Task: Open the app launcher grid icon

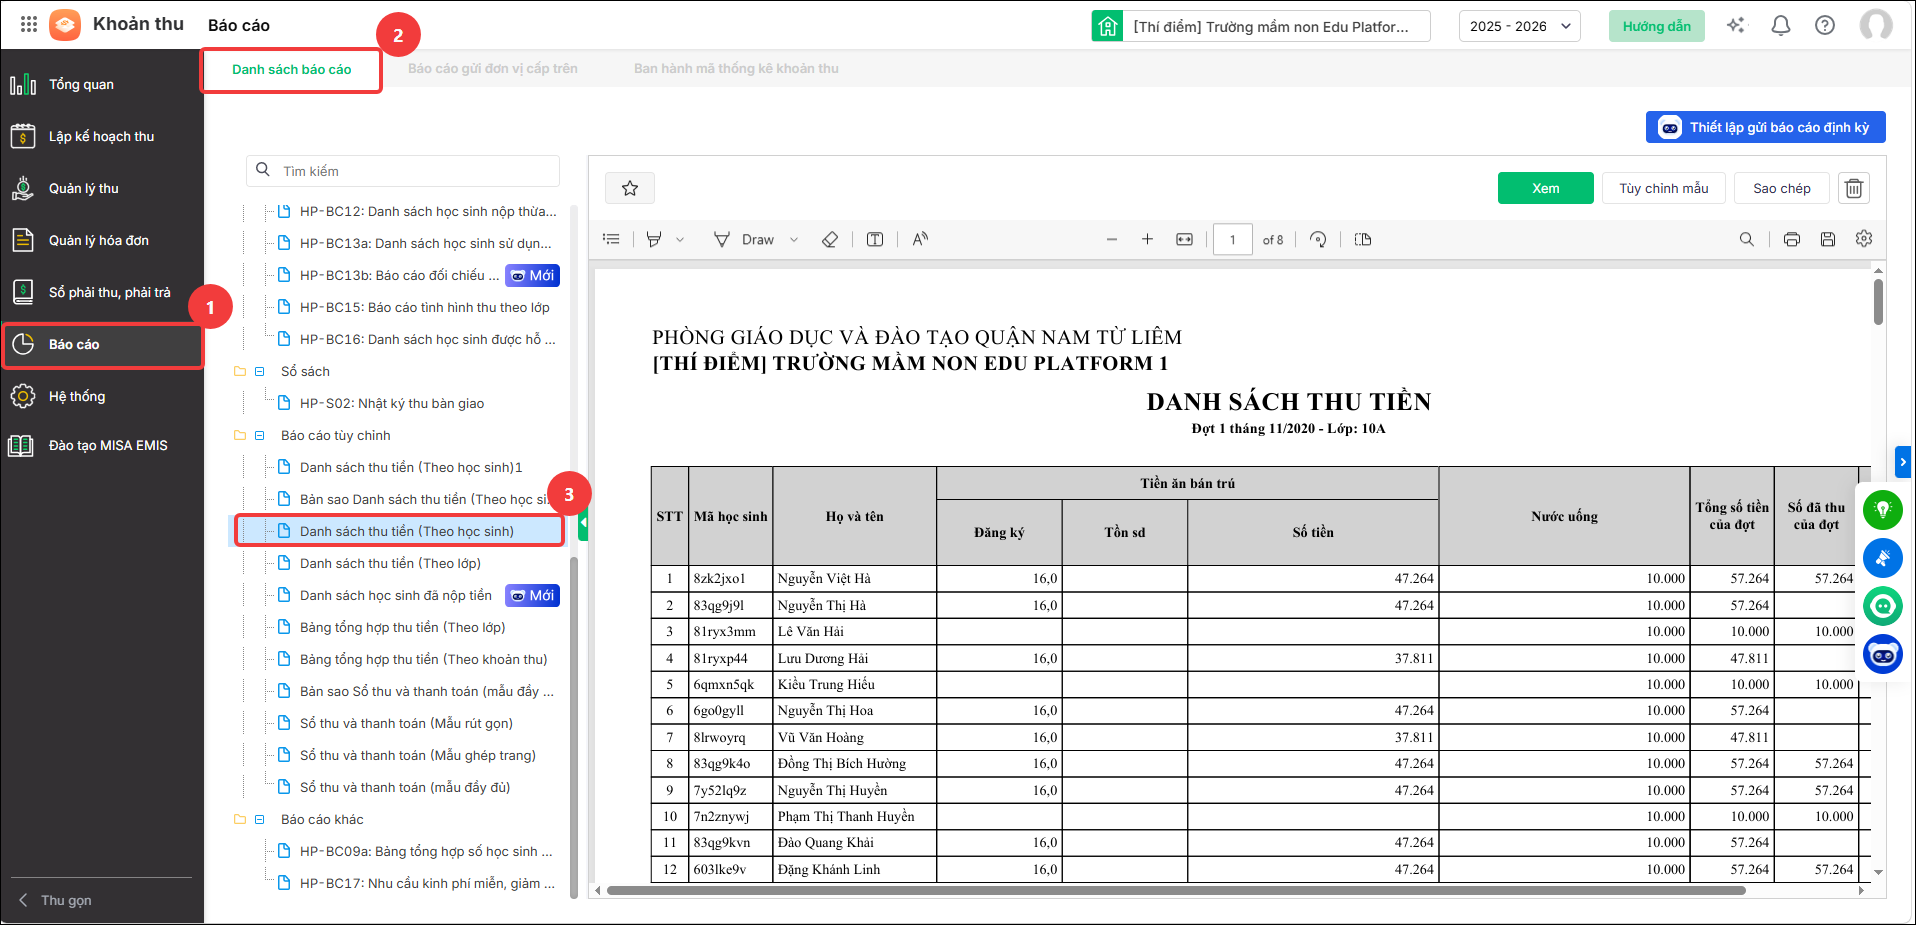Action: 29,25
